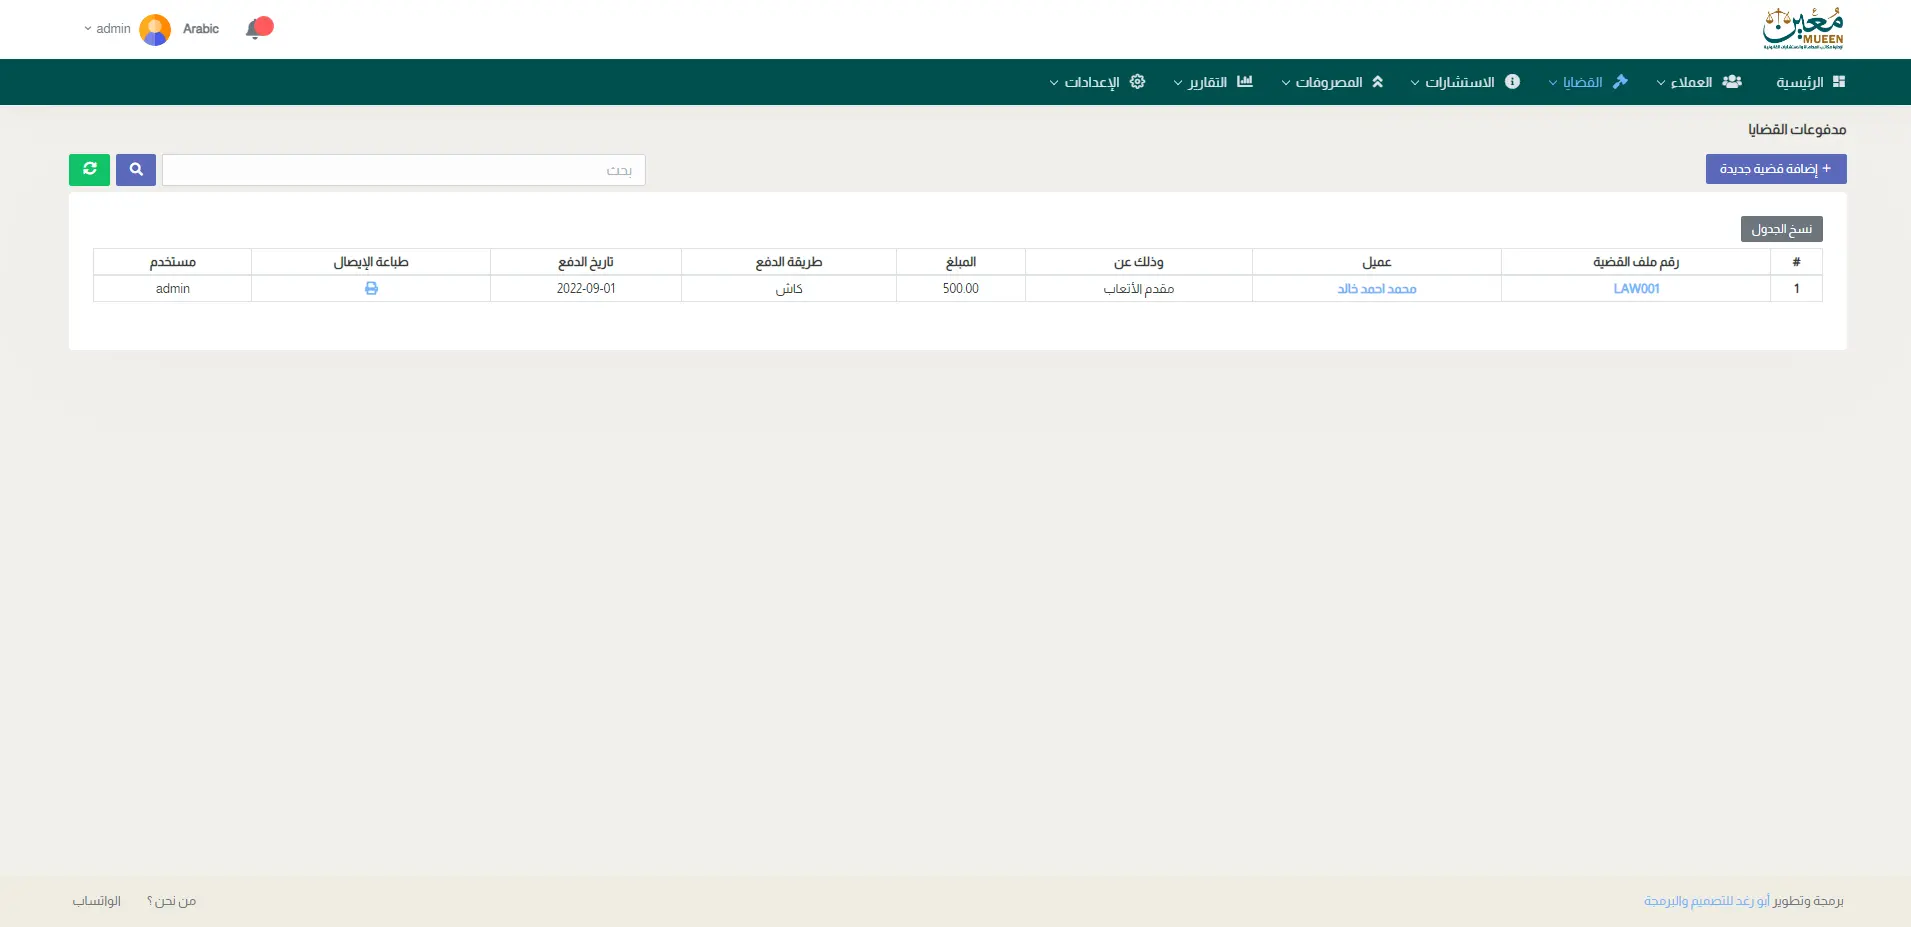
Task: Click the إضافة قضية جديدة button
Action: (1775, 169)
